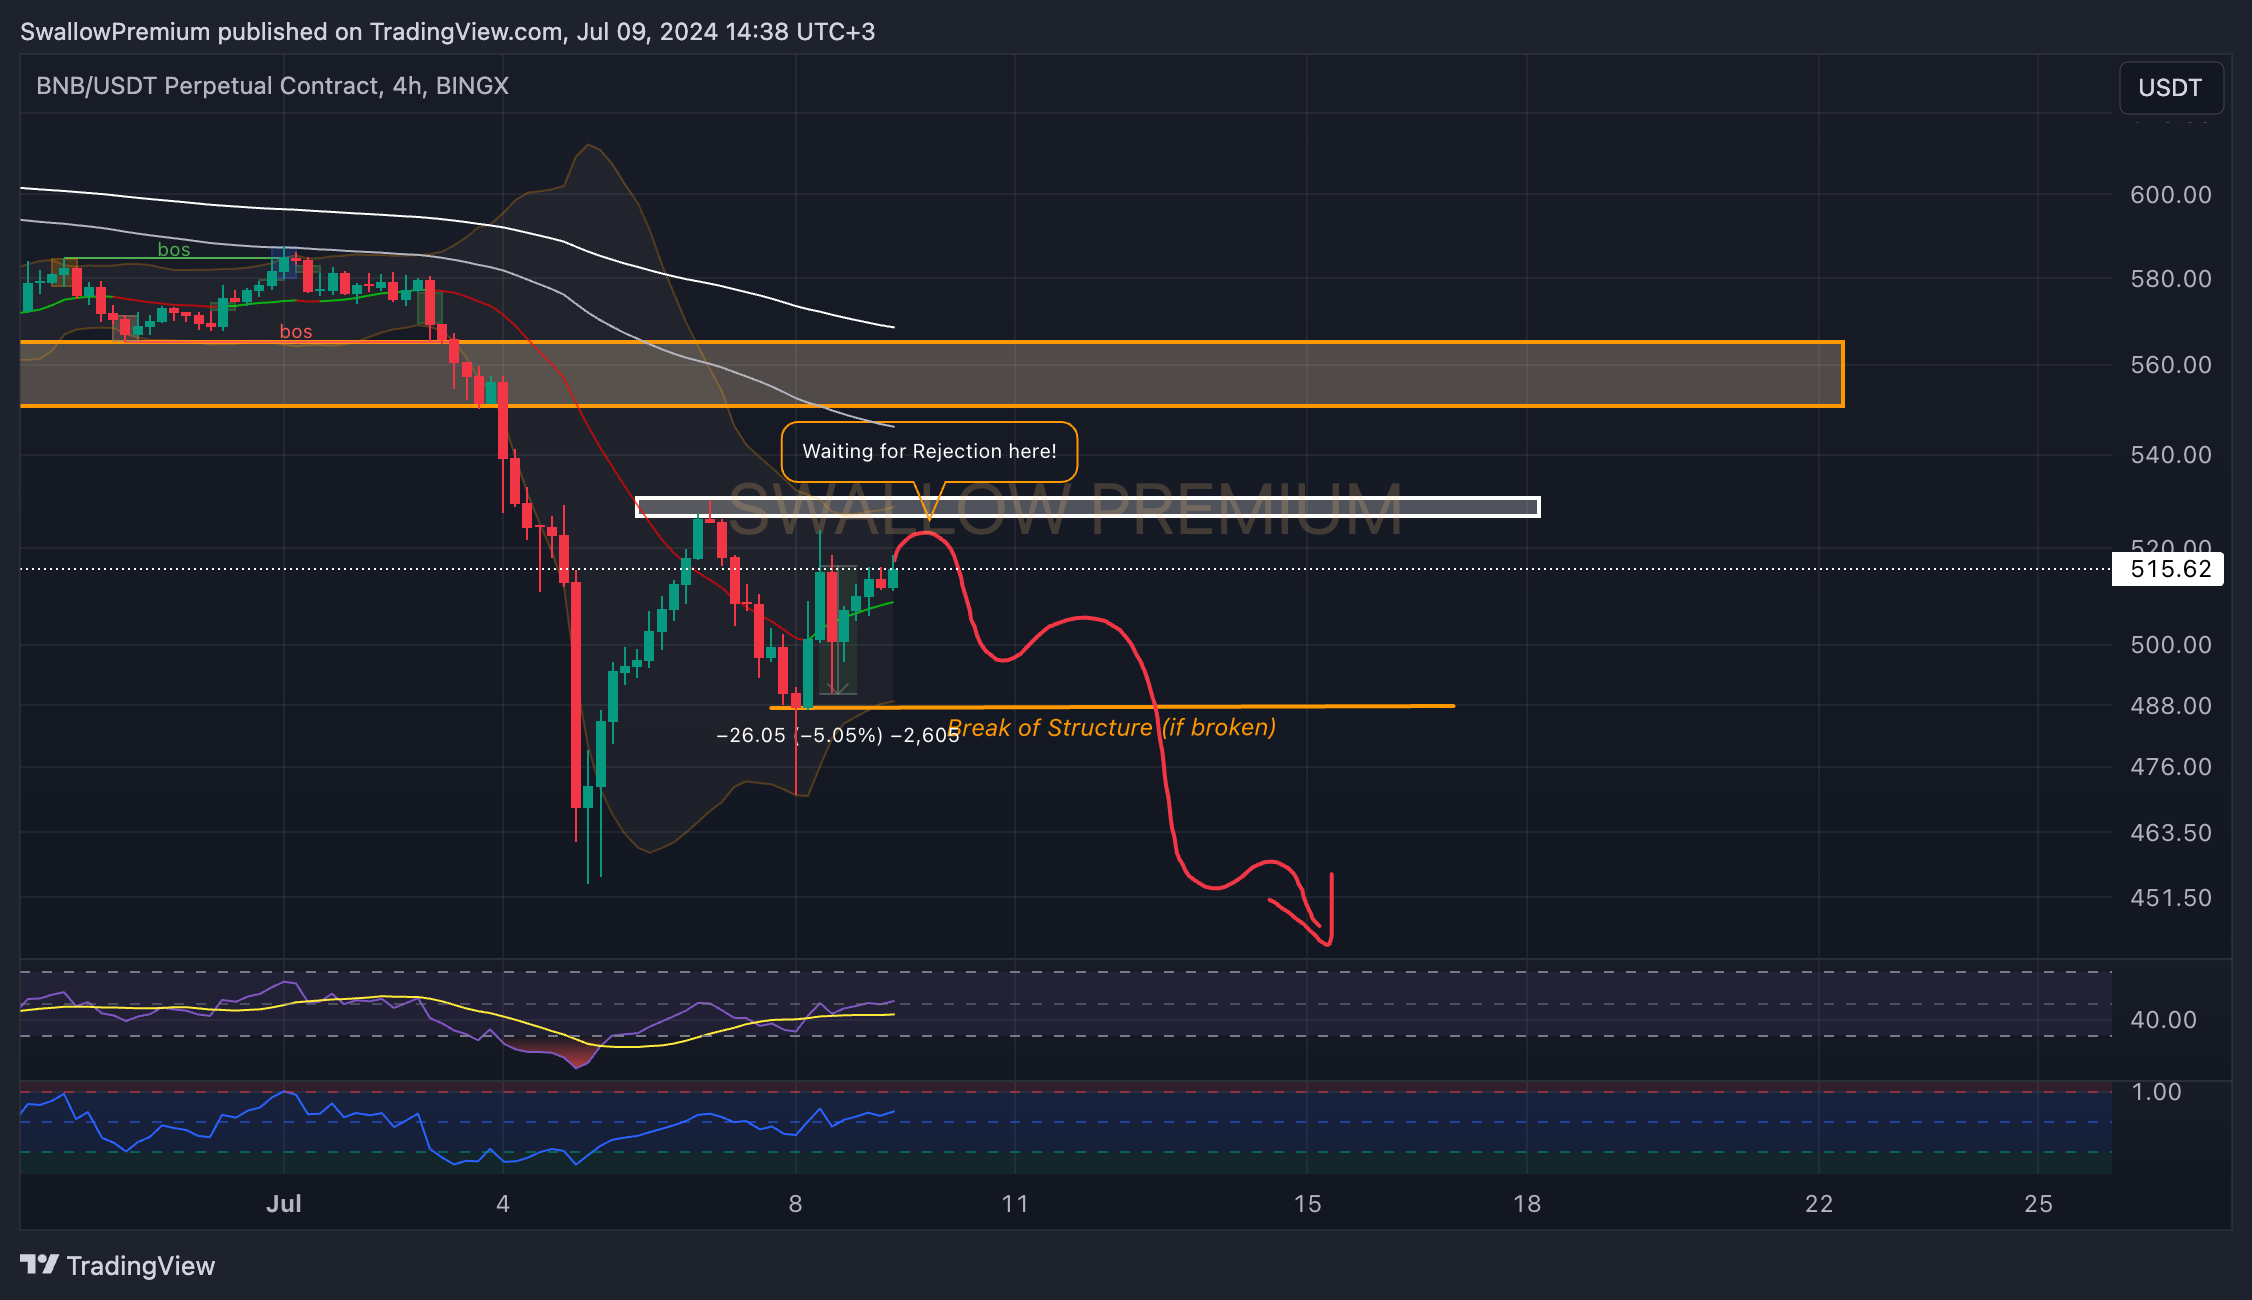Click the '25' date axis label

pos(2039,1204)
